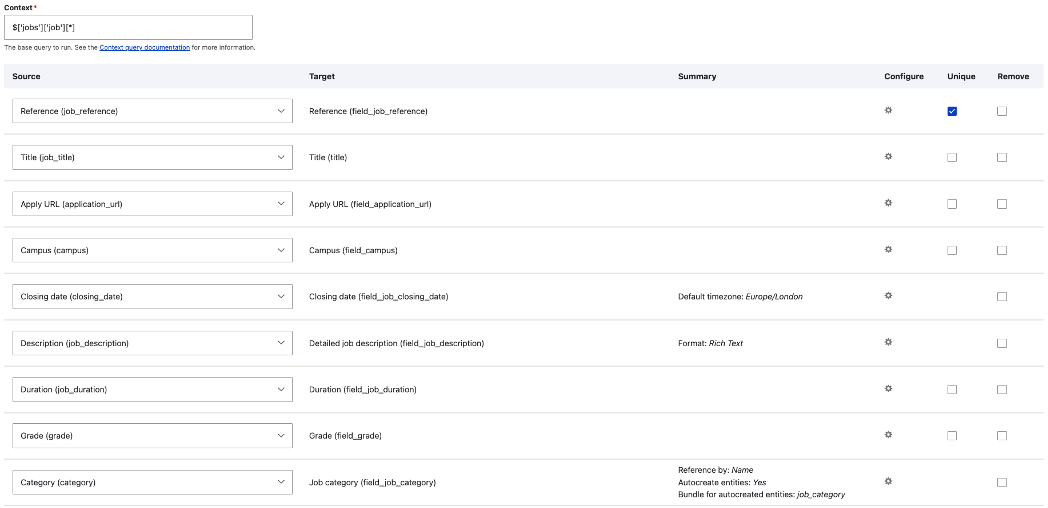Configure the Closing date timezone settings
The image size is (1048, 508).
[887, 296]
